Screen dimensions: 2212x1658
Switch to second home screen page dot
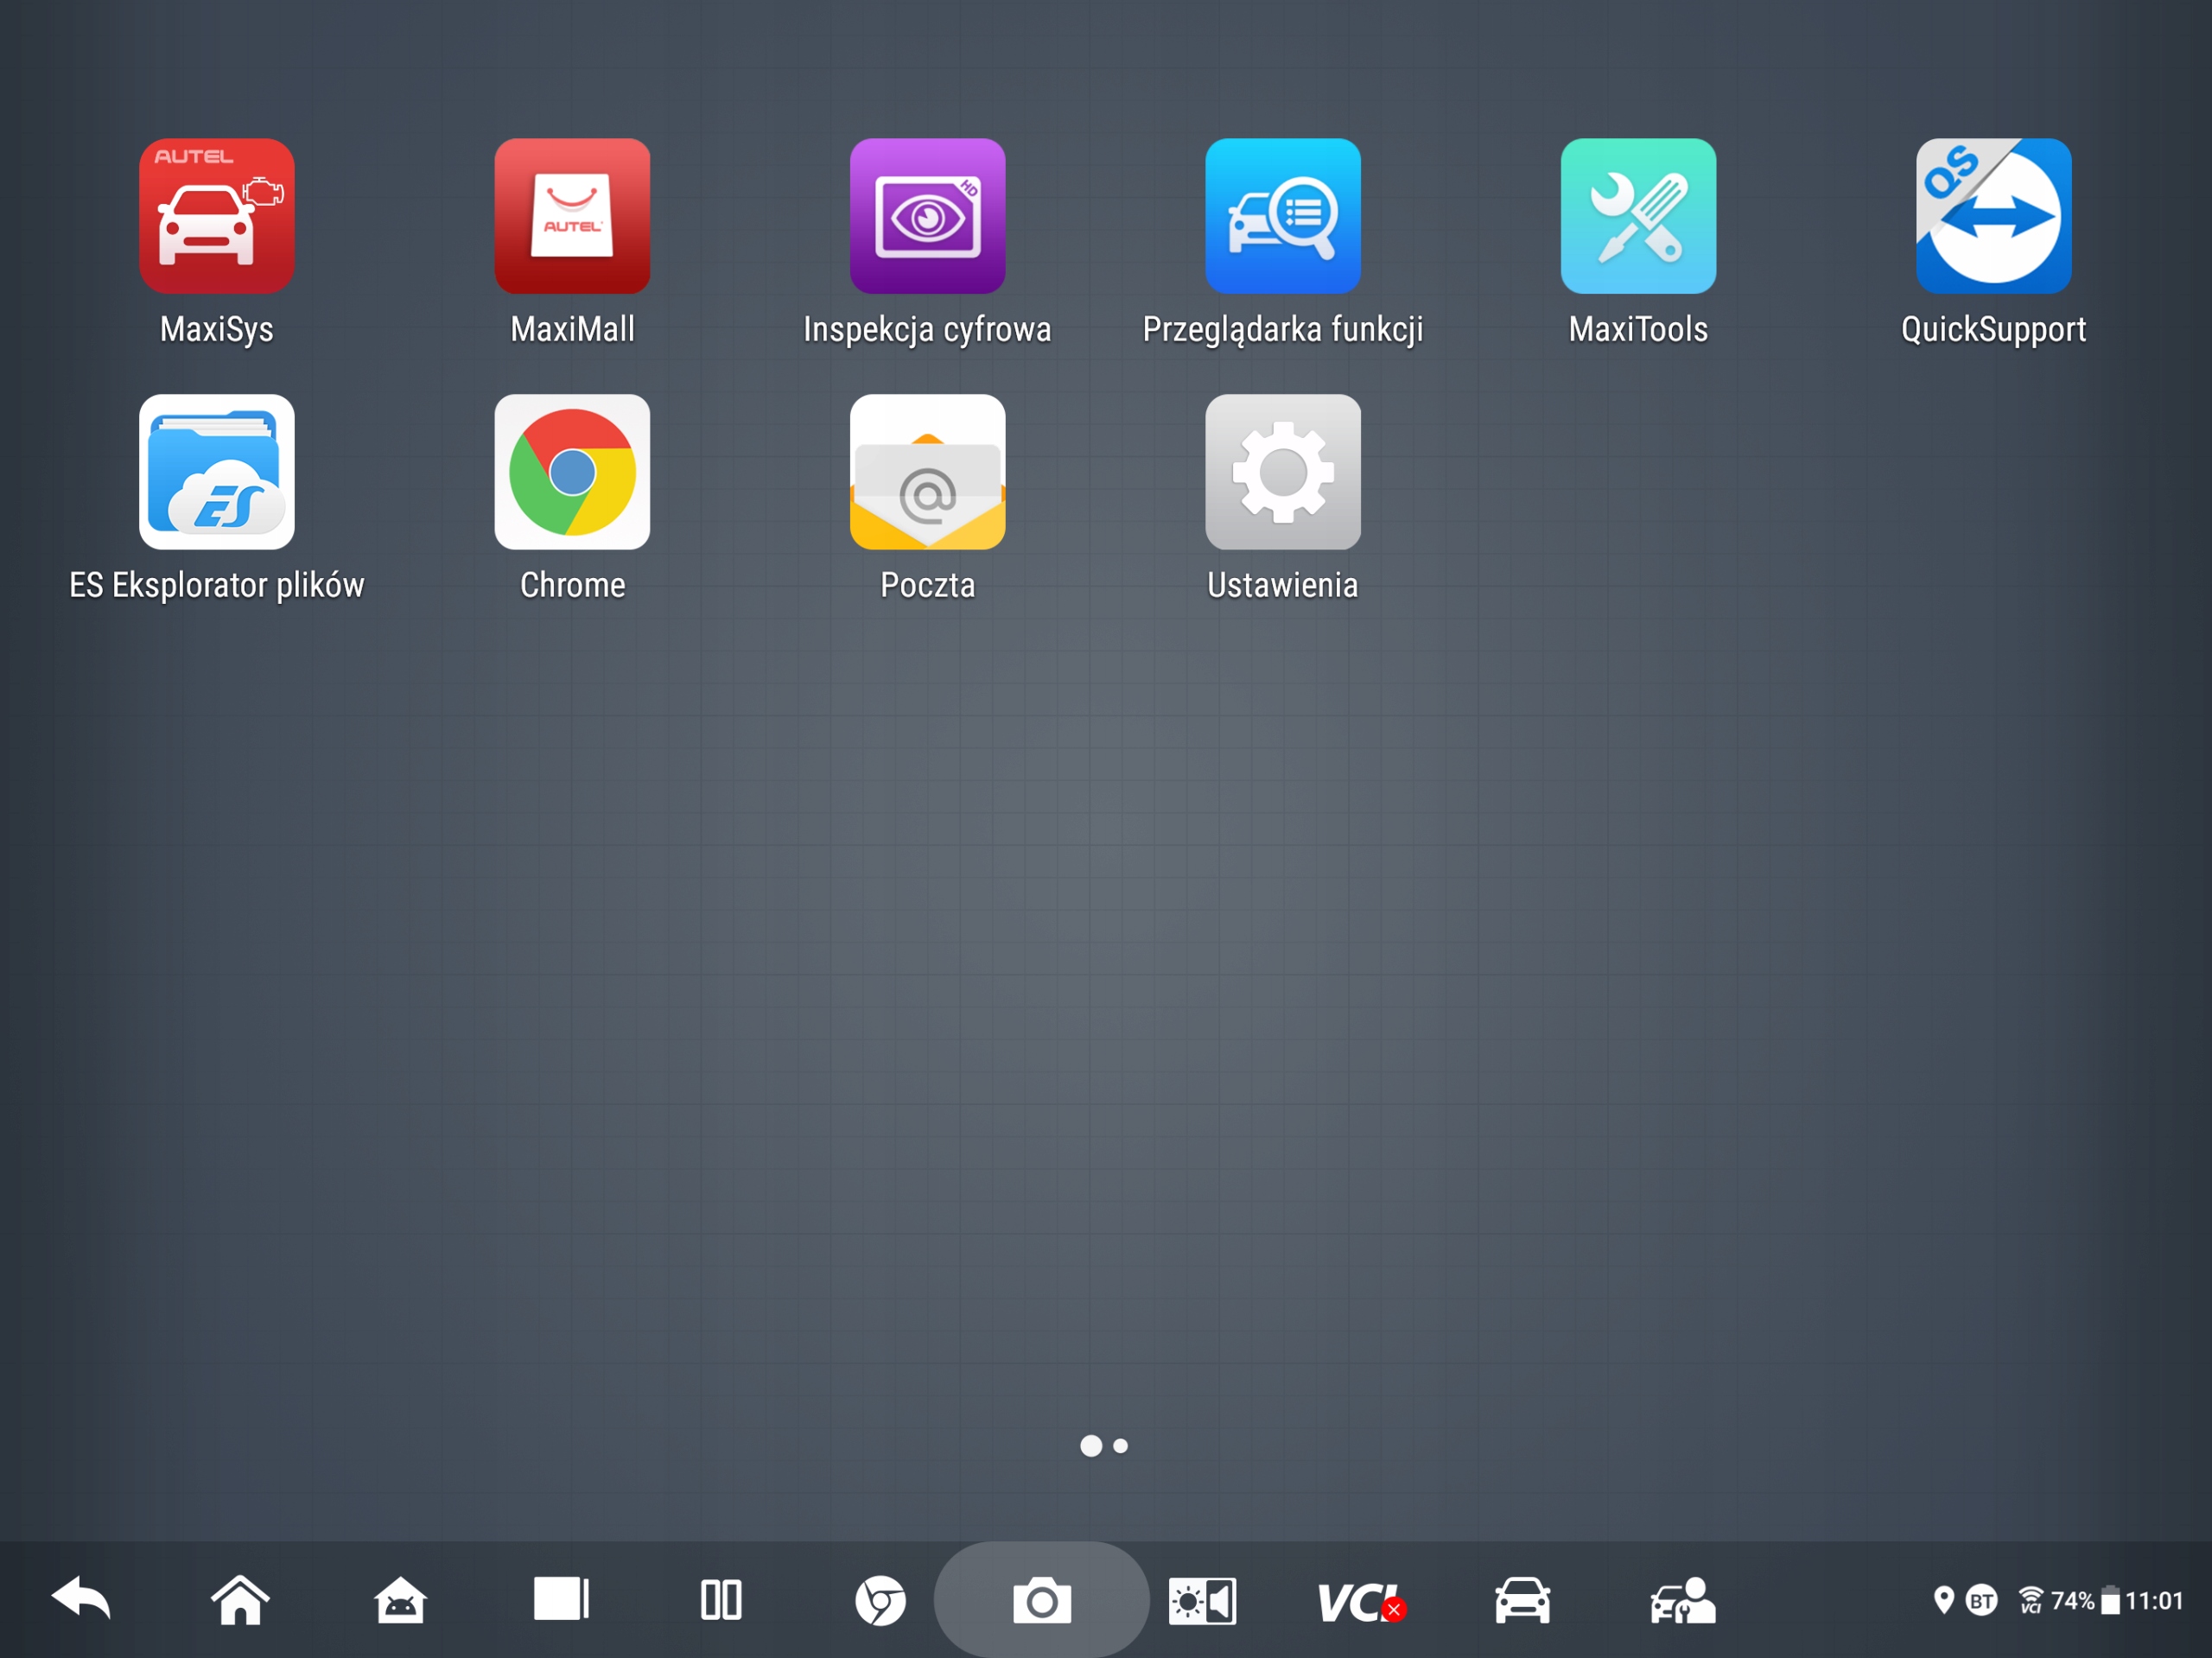pos(1120,1445)
